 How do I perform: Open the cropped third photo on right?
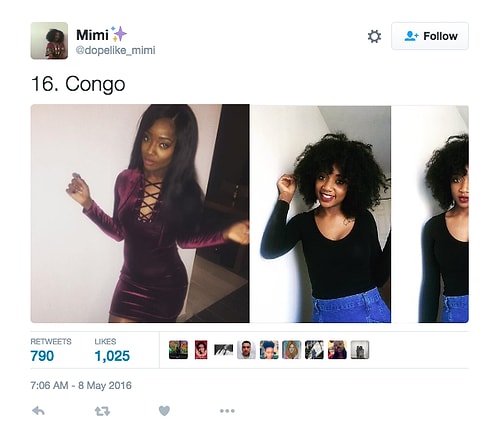430,214
